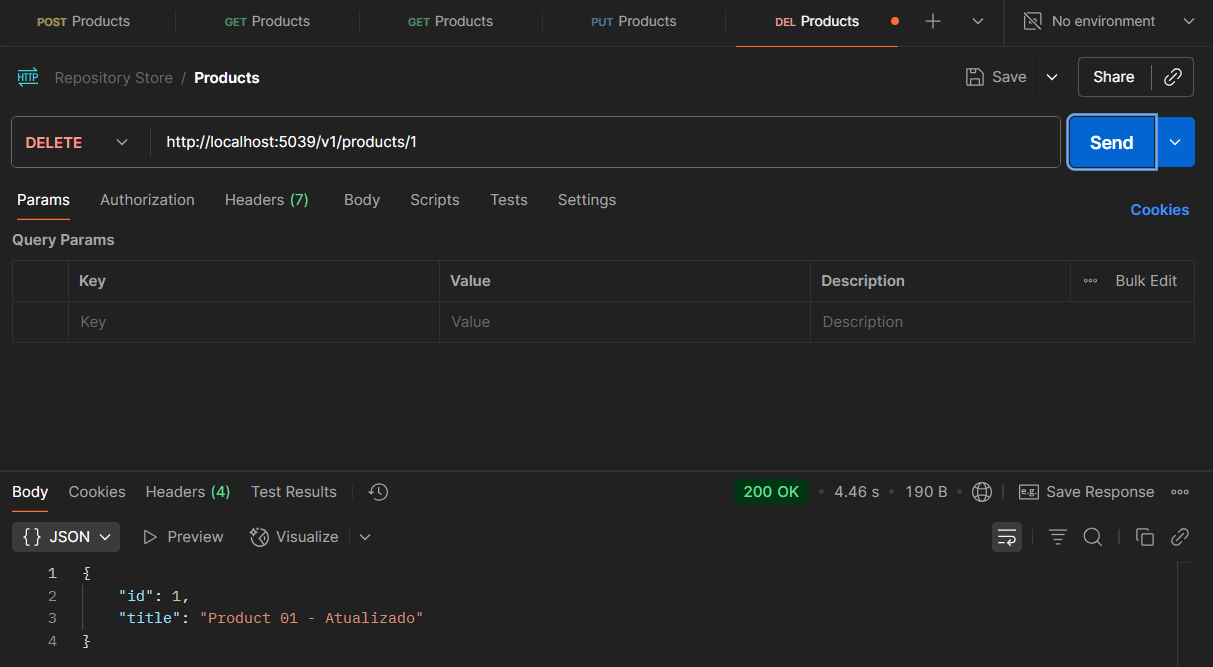Viewport: 1213px width, 667px height.
Task: Select the PUT Products request tab
Action: pyautogui.click(x=633, y=21)
